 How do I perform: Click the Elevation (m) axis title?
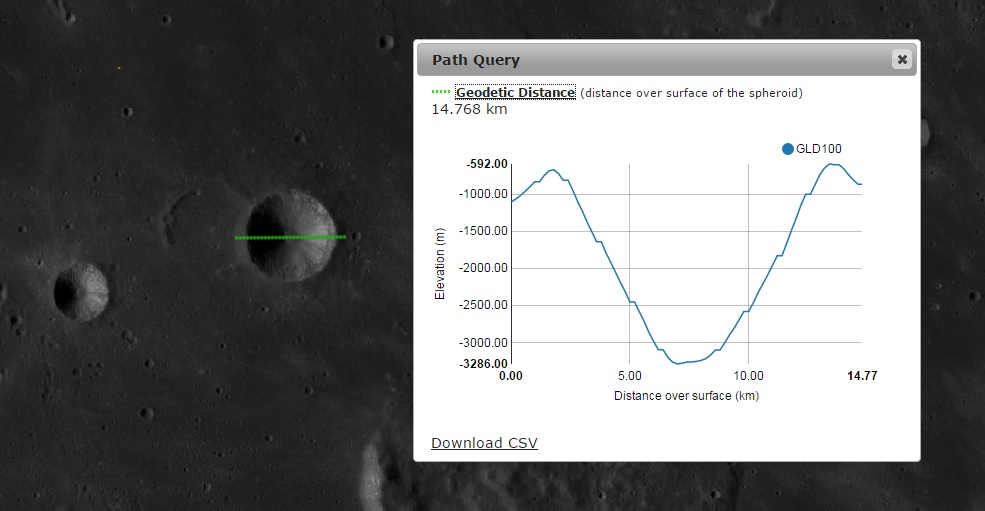(x=440, y=264)
